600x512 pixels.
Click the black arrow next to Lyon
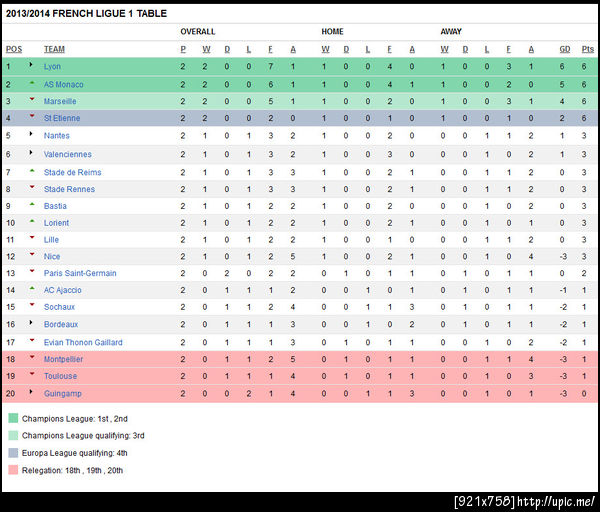coord(32,66)
